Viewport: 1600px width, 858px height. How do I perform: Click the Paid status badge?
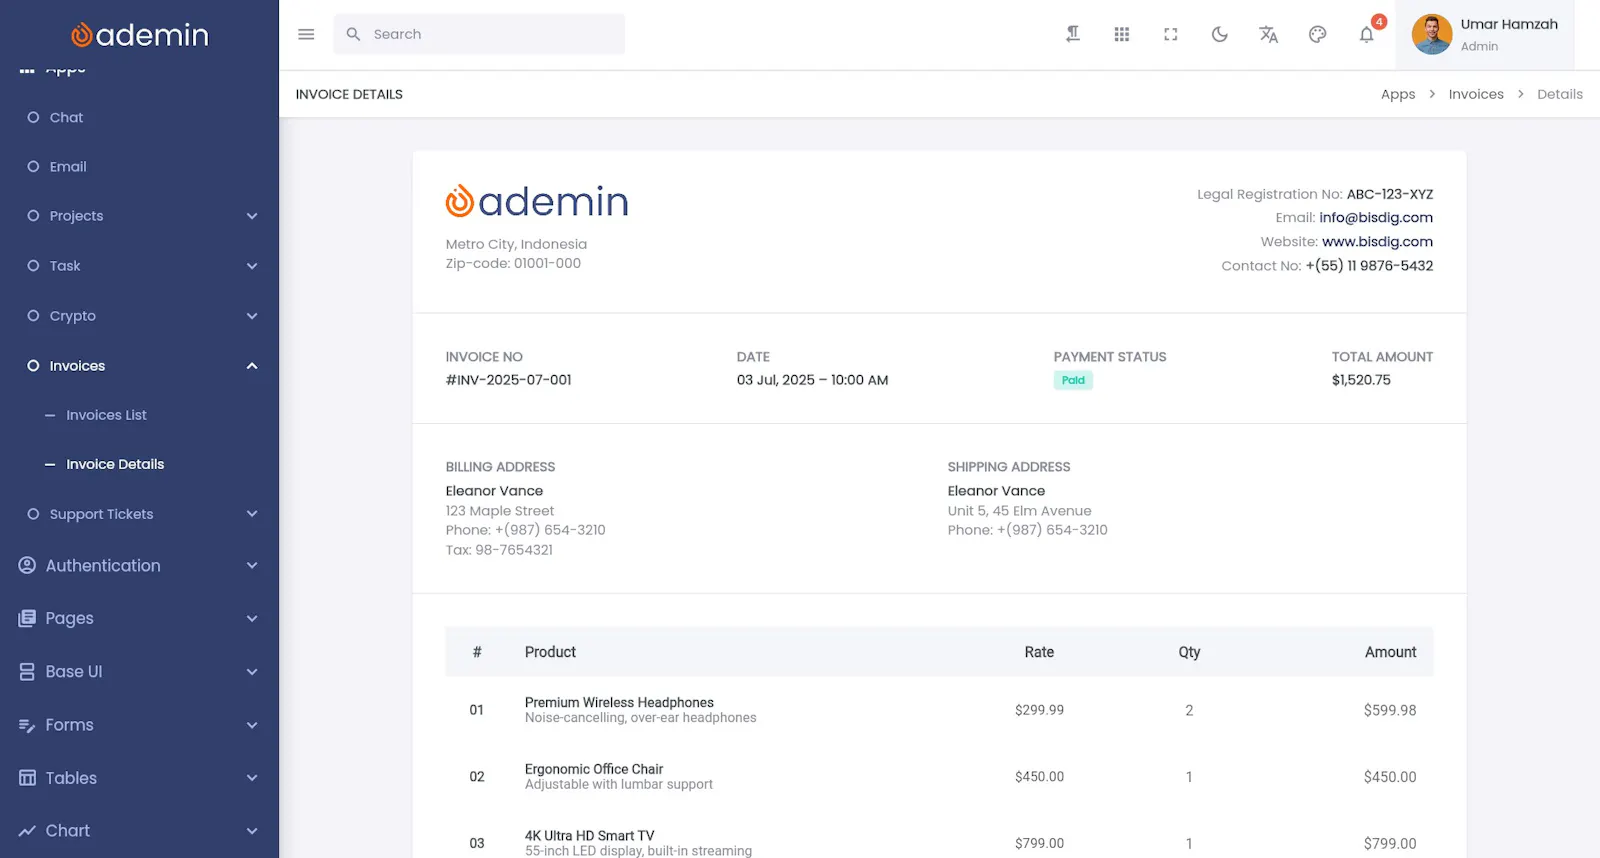tap(1073, 380)
